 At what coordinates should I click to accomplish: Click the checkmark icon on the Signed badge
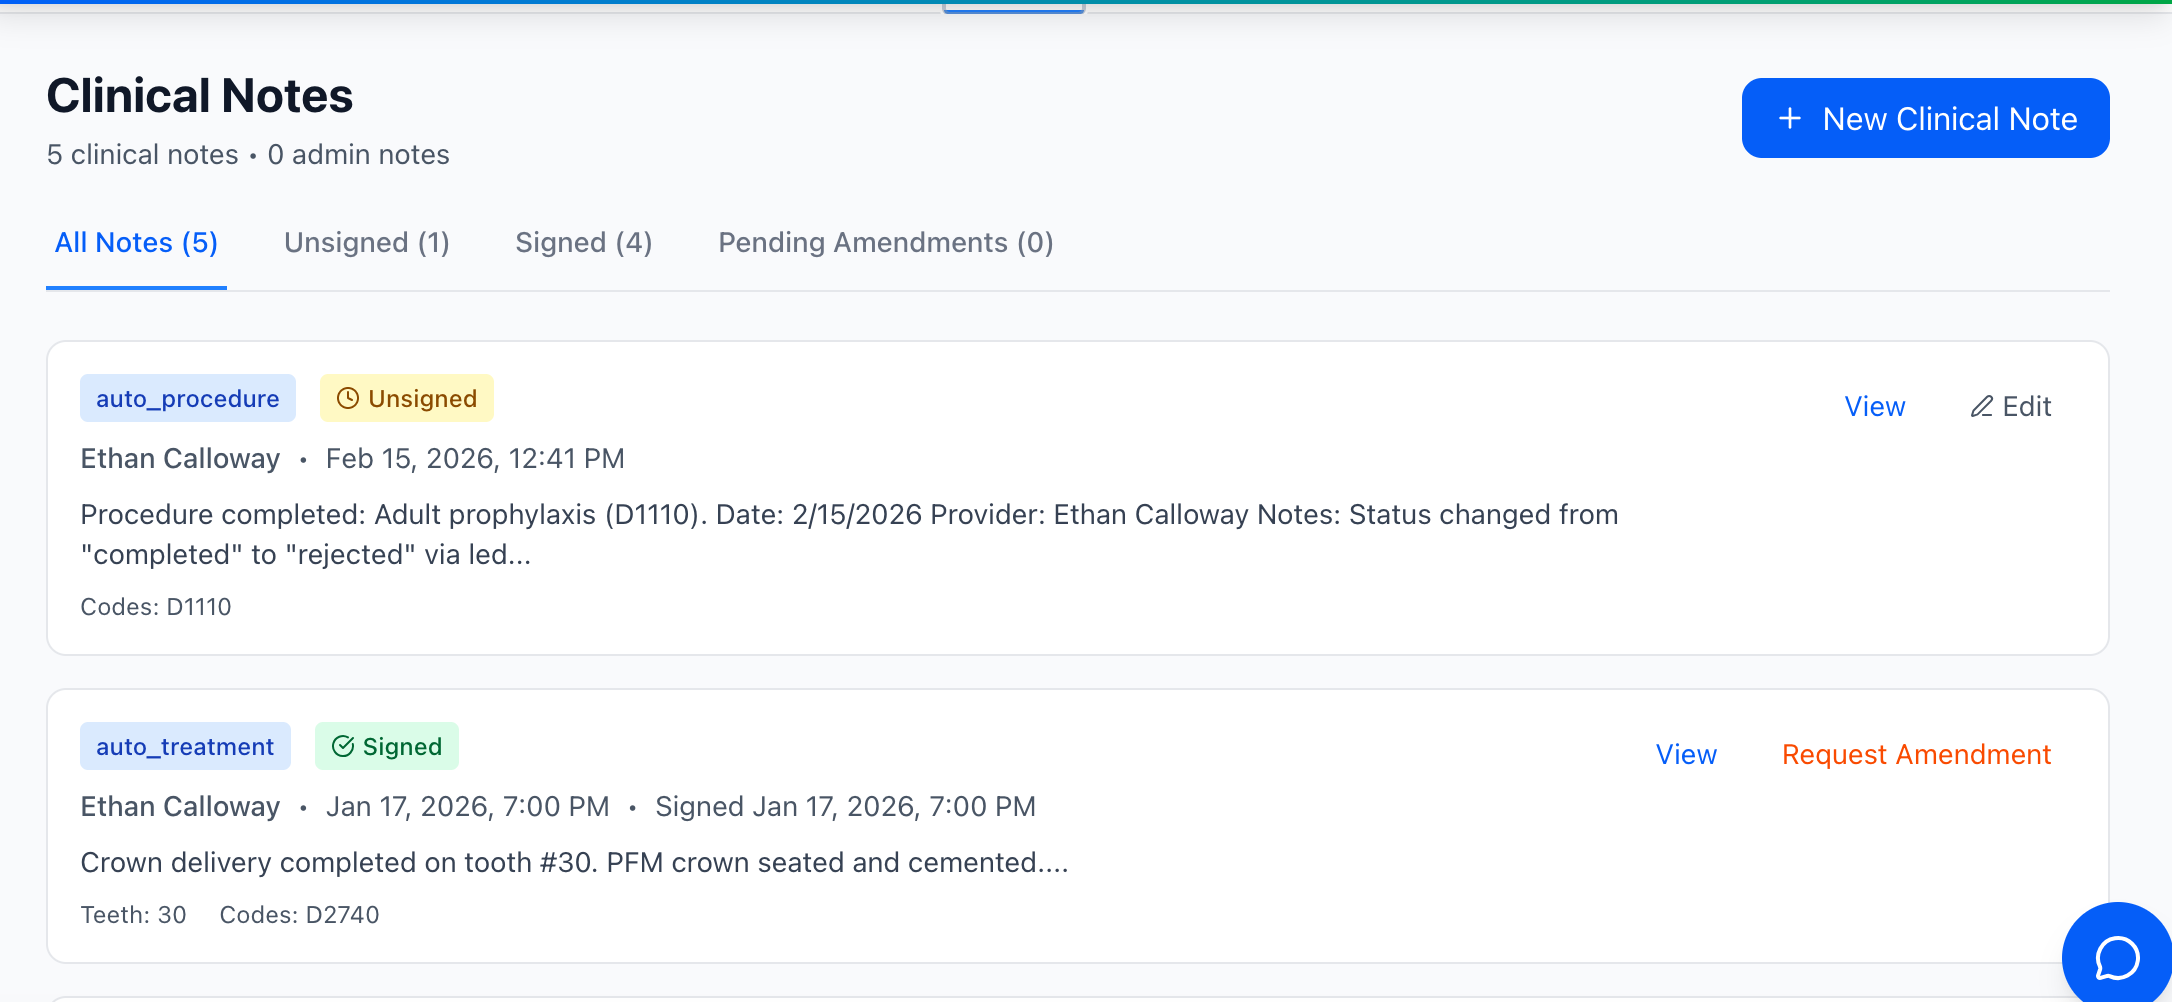coord(343,747)
